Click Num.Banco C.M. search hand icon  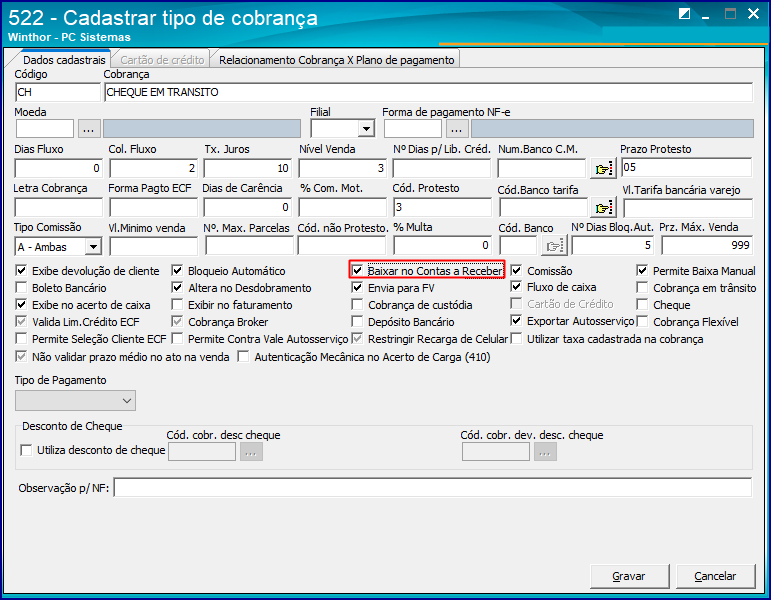click(603, 168)
